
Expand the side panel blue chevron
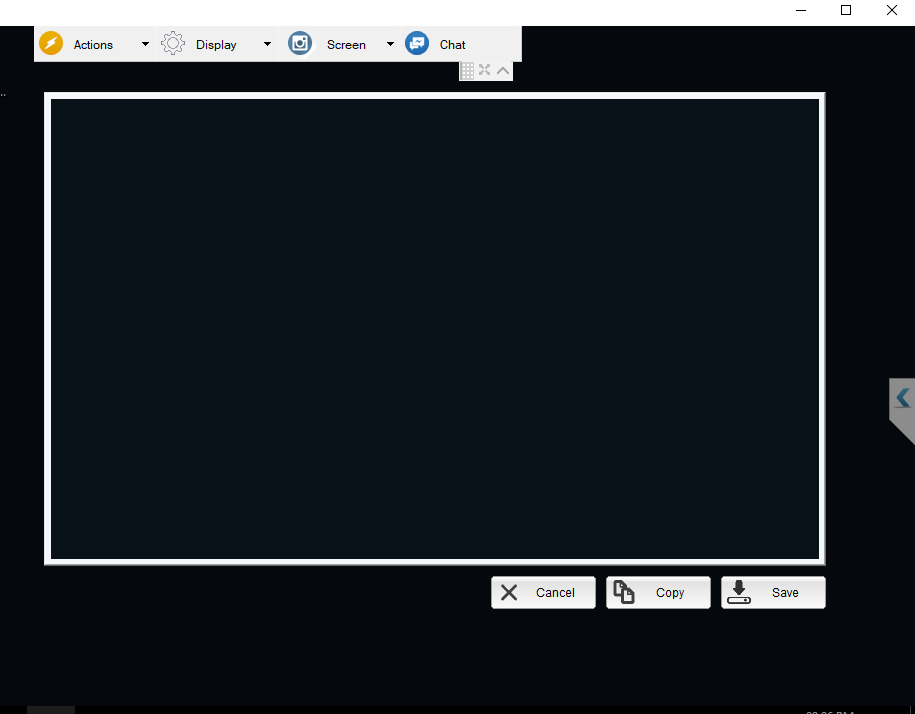point(903,398)
